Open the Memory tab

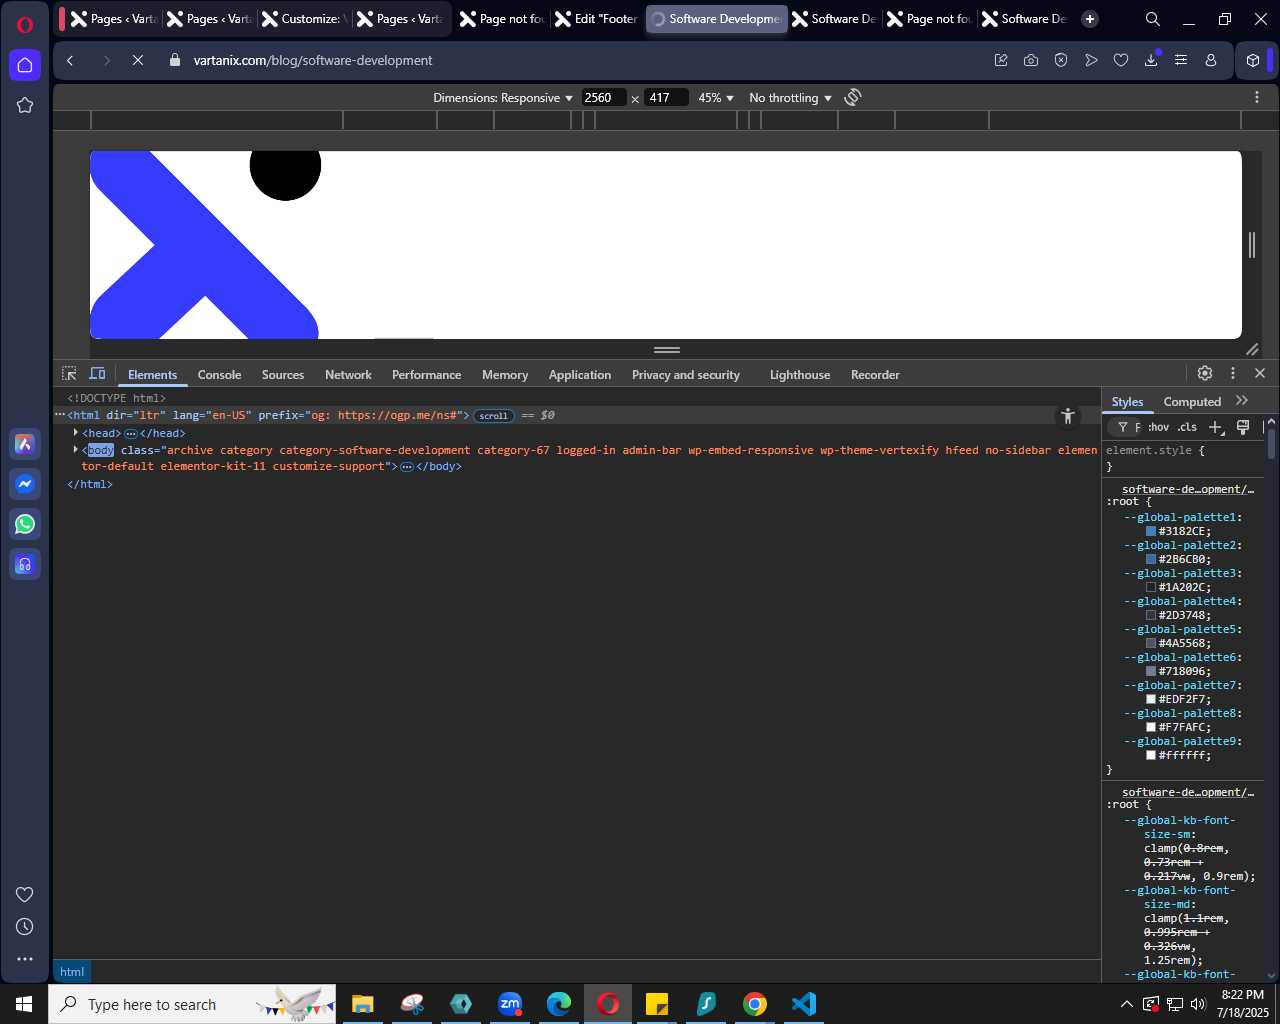coord(505,374)
